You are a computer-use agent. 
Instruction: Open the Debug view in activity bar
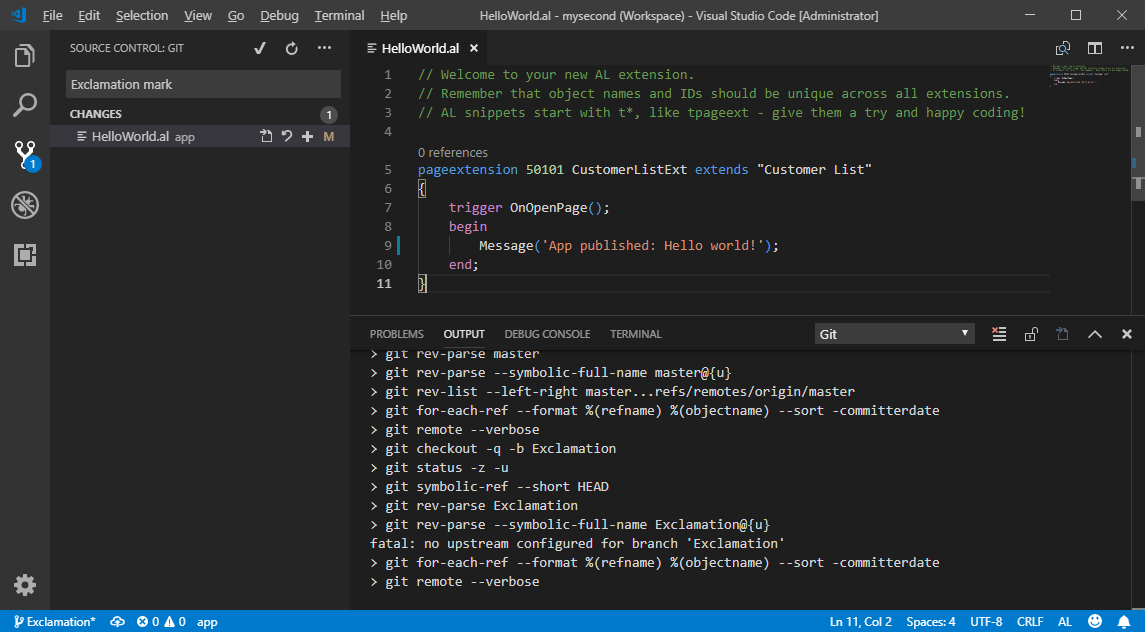[x=25, y=205]
